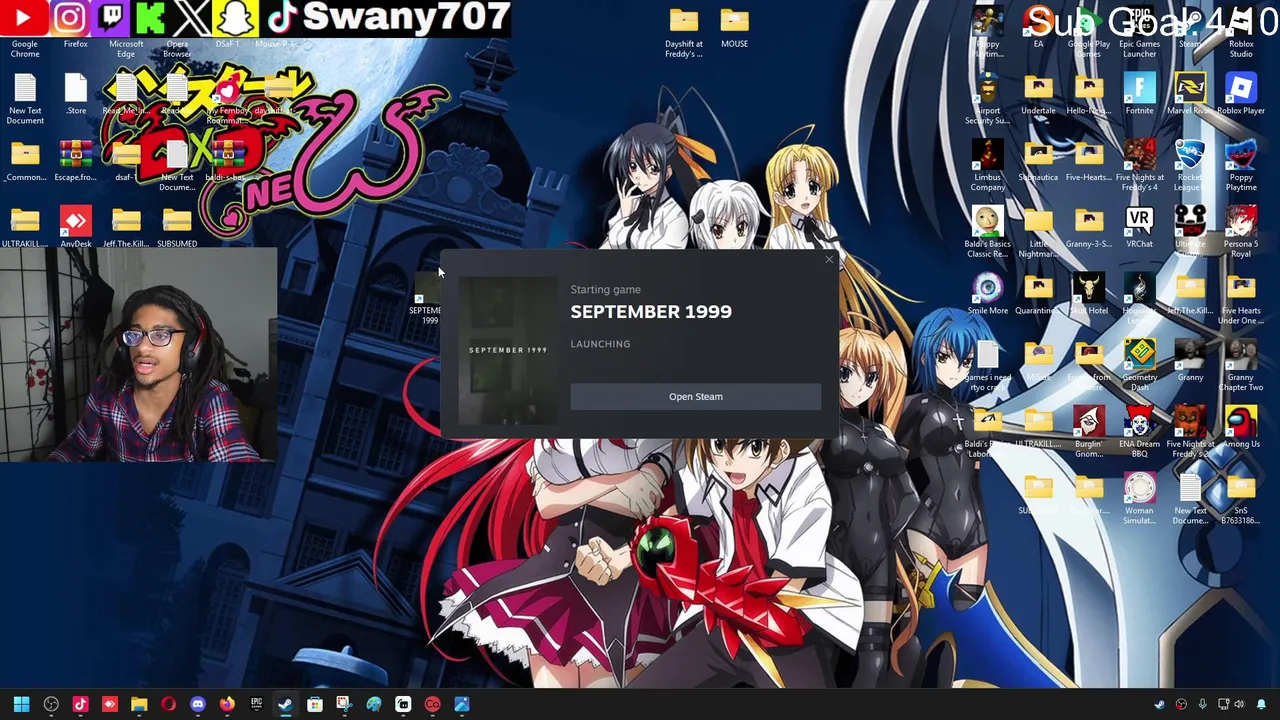Select Limbus Company desktop icon
The width and height of the screenshot is (1280, 720).
[x=987, y=165]
